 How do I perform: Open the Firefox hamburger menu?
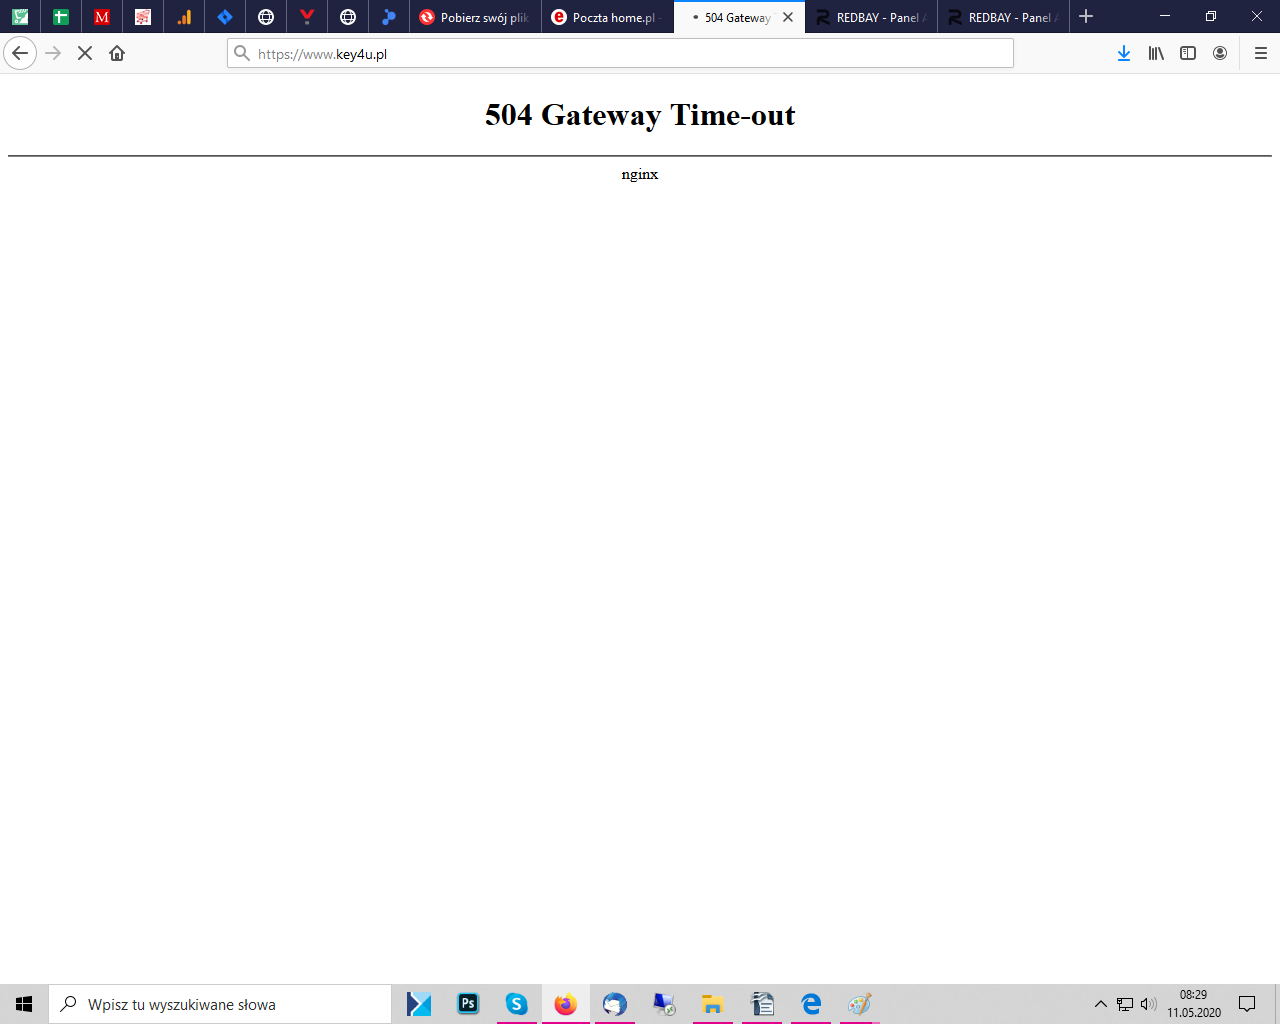click(x=1260, y=53)
